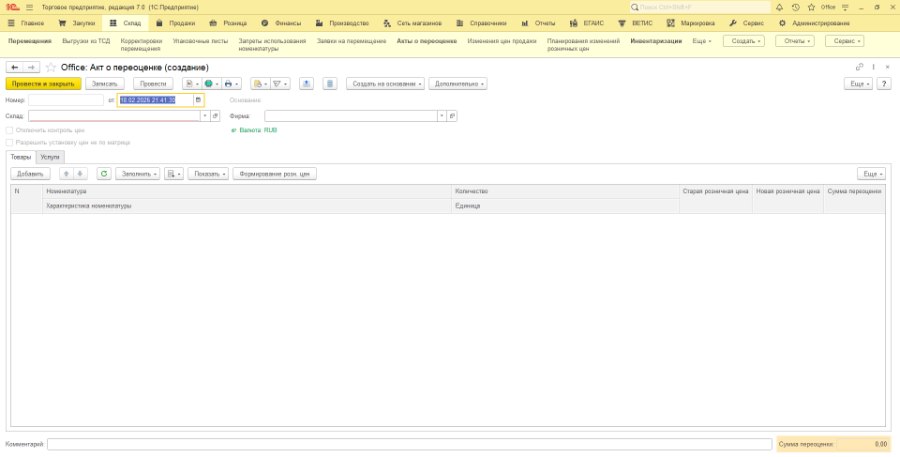
Task: Open the title bar settings menu icon
Action: pyautogui.click(x=845, y=7)
